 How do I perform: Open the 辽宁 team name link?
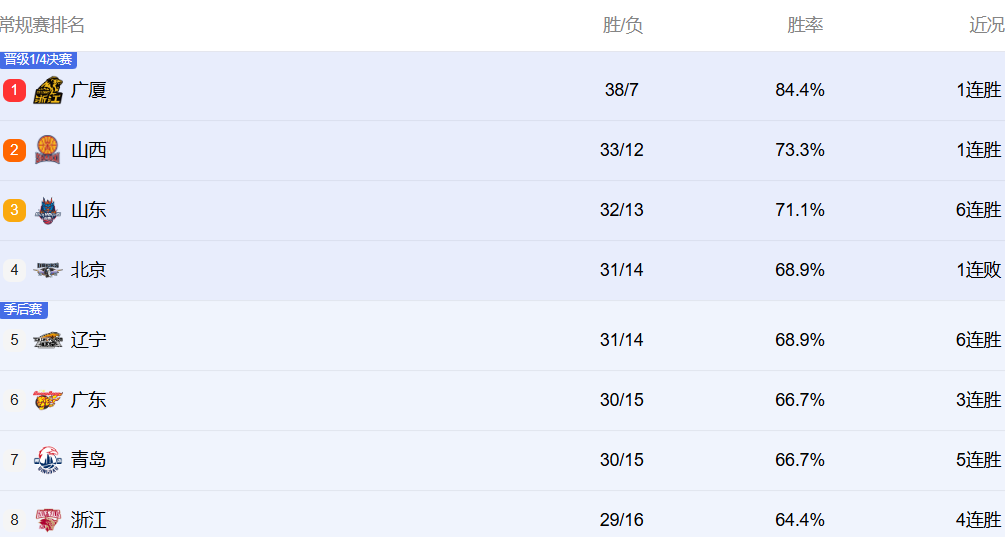tap(88, 340)
